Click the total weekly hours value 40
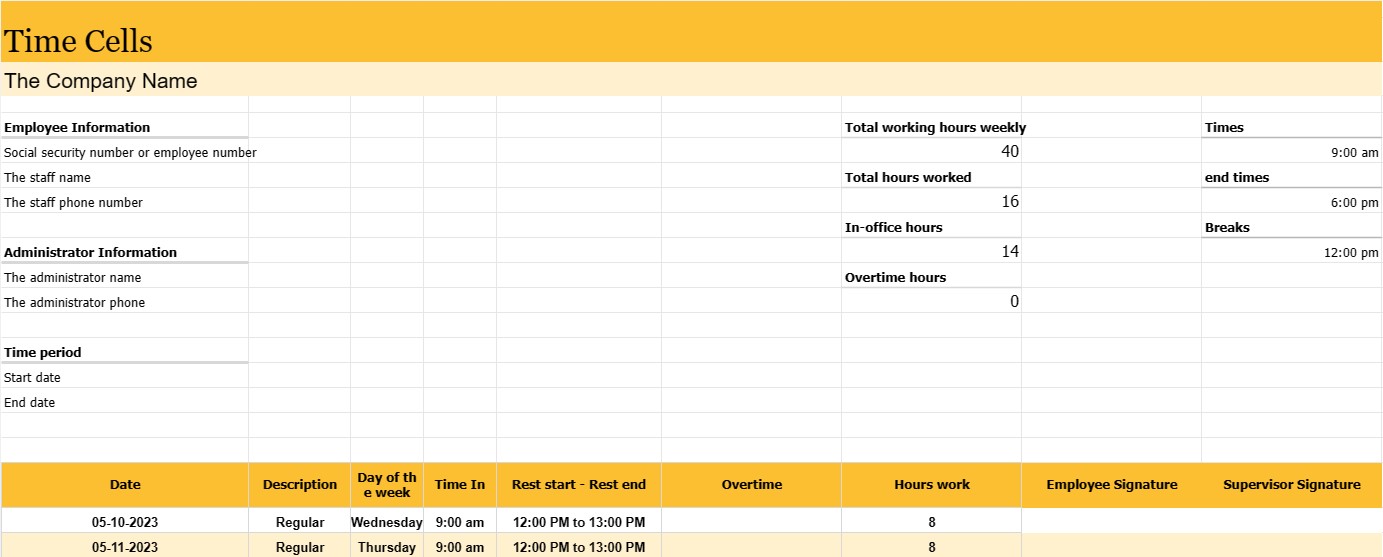 [1009, 152]
